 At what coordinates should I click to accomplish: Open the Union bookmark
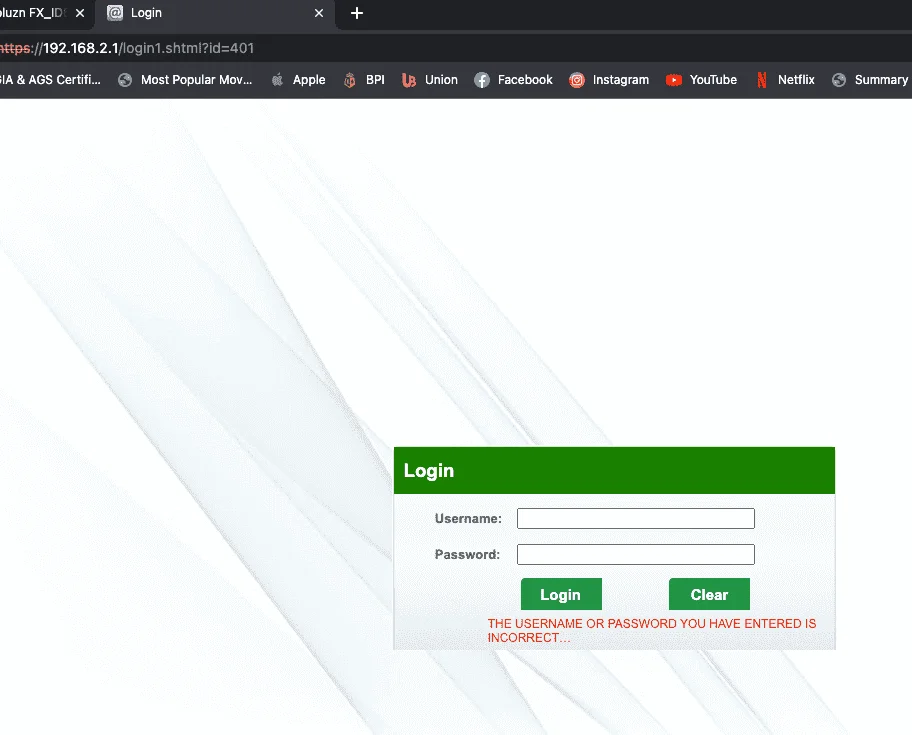click(430, 80)
